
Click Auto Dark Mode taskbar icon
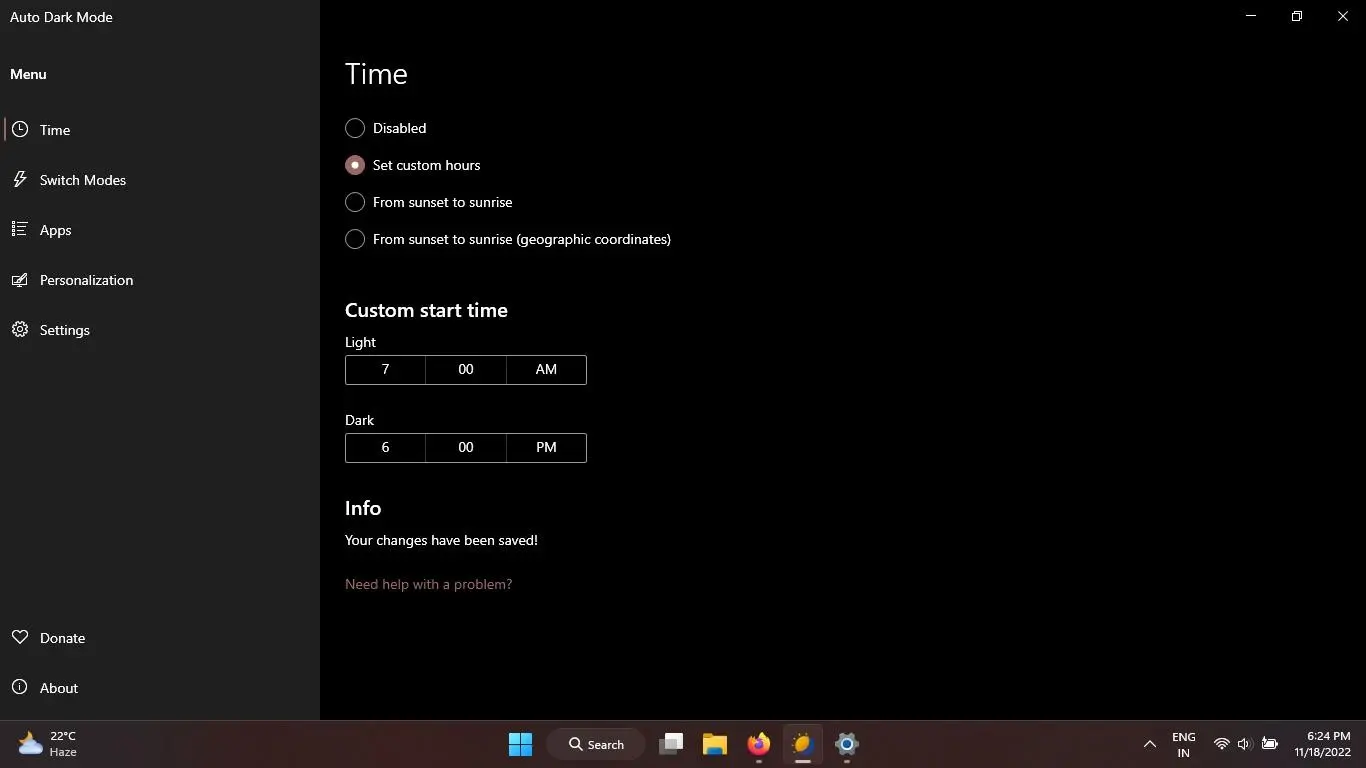click(803, 744)
